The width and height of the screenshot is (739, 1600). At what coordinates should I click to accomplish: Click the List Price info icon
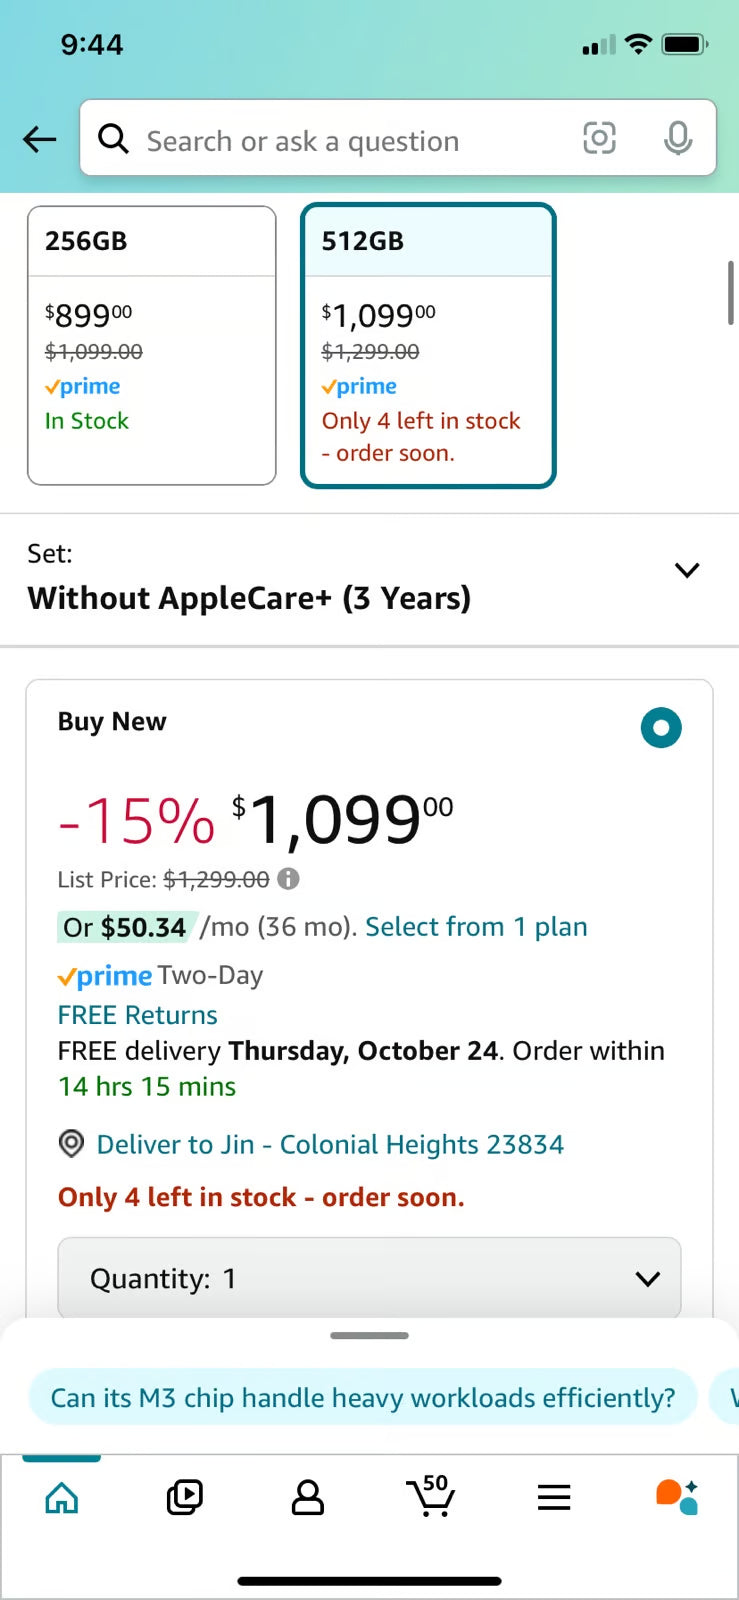click(288, 879)
